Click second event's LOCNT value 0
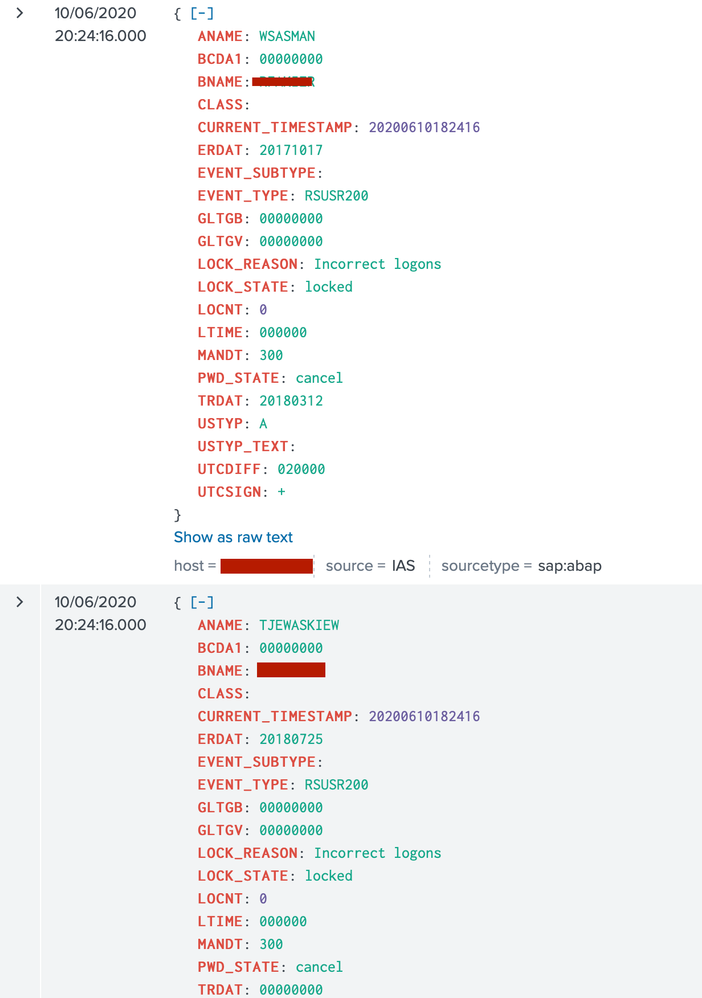Viewport: 702px width, 998px height. tap(263, 899)
